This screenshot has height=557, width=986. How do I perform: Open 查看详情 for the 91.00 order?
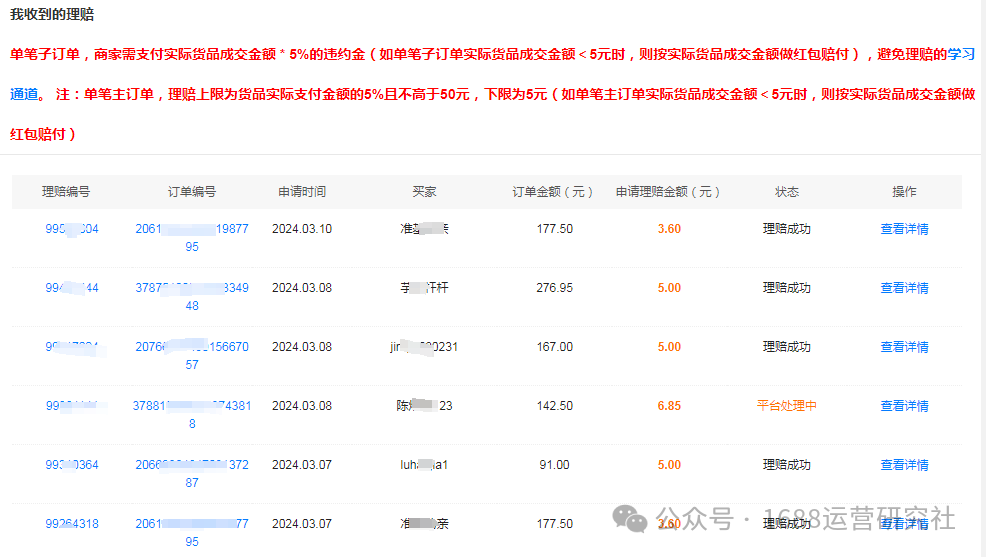tap(904, 465)
